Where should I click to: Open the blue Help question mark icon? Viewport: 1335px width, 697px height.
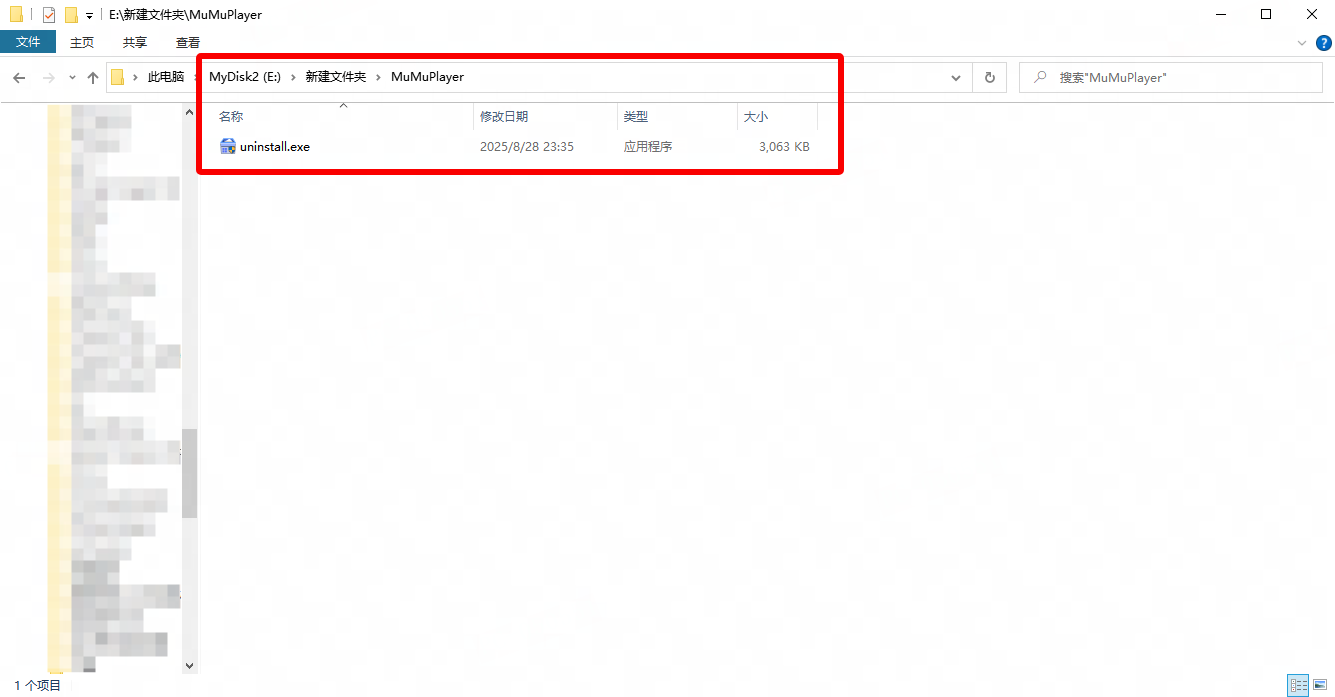pyautogui.click(x=1323, y=42)
